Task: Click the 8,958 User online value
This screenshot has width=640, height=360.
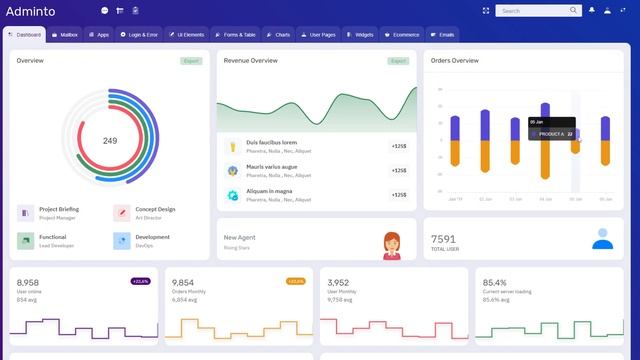Action: [28, 282]
